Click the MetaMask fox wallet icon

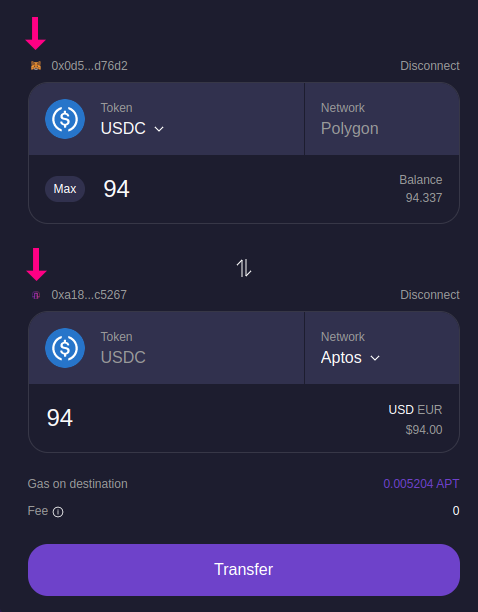coord(36,66)
